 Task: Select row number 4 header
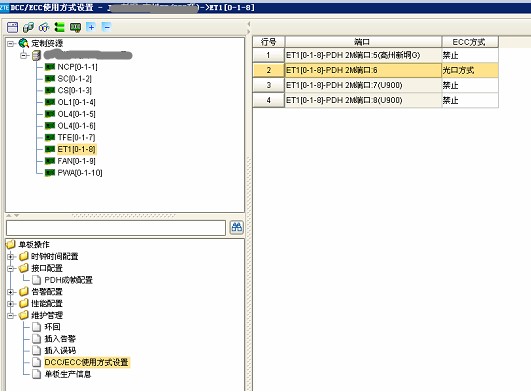tap(269, 100)
